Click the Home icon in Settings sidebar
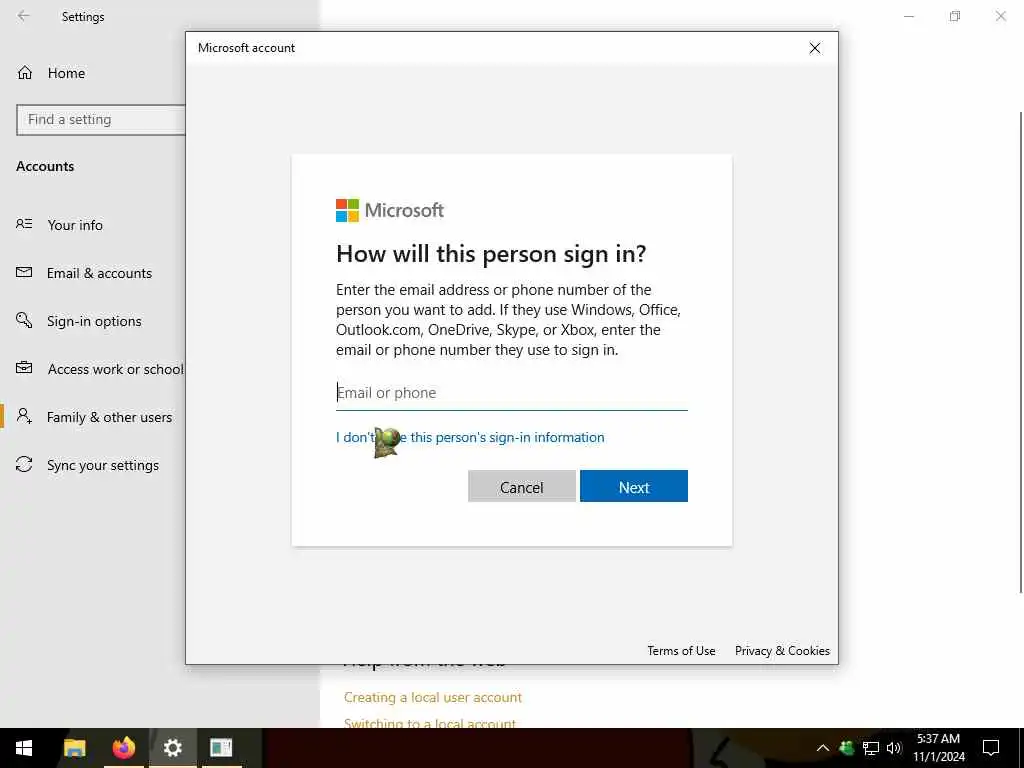The height and width of the screenshot is (768, 1024). (x=25, y=73)
